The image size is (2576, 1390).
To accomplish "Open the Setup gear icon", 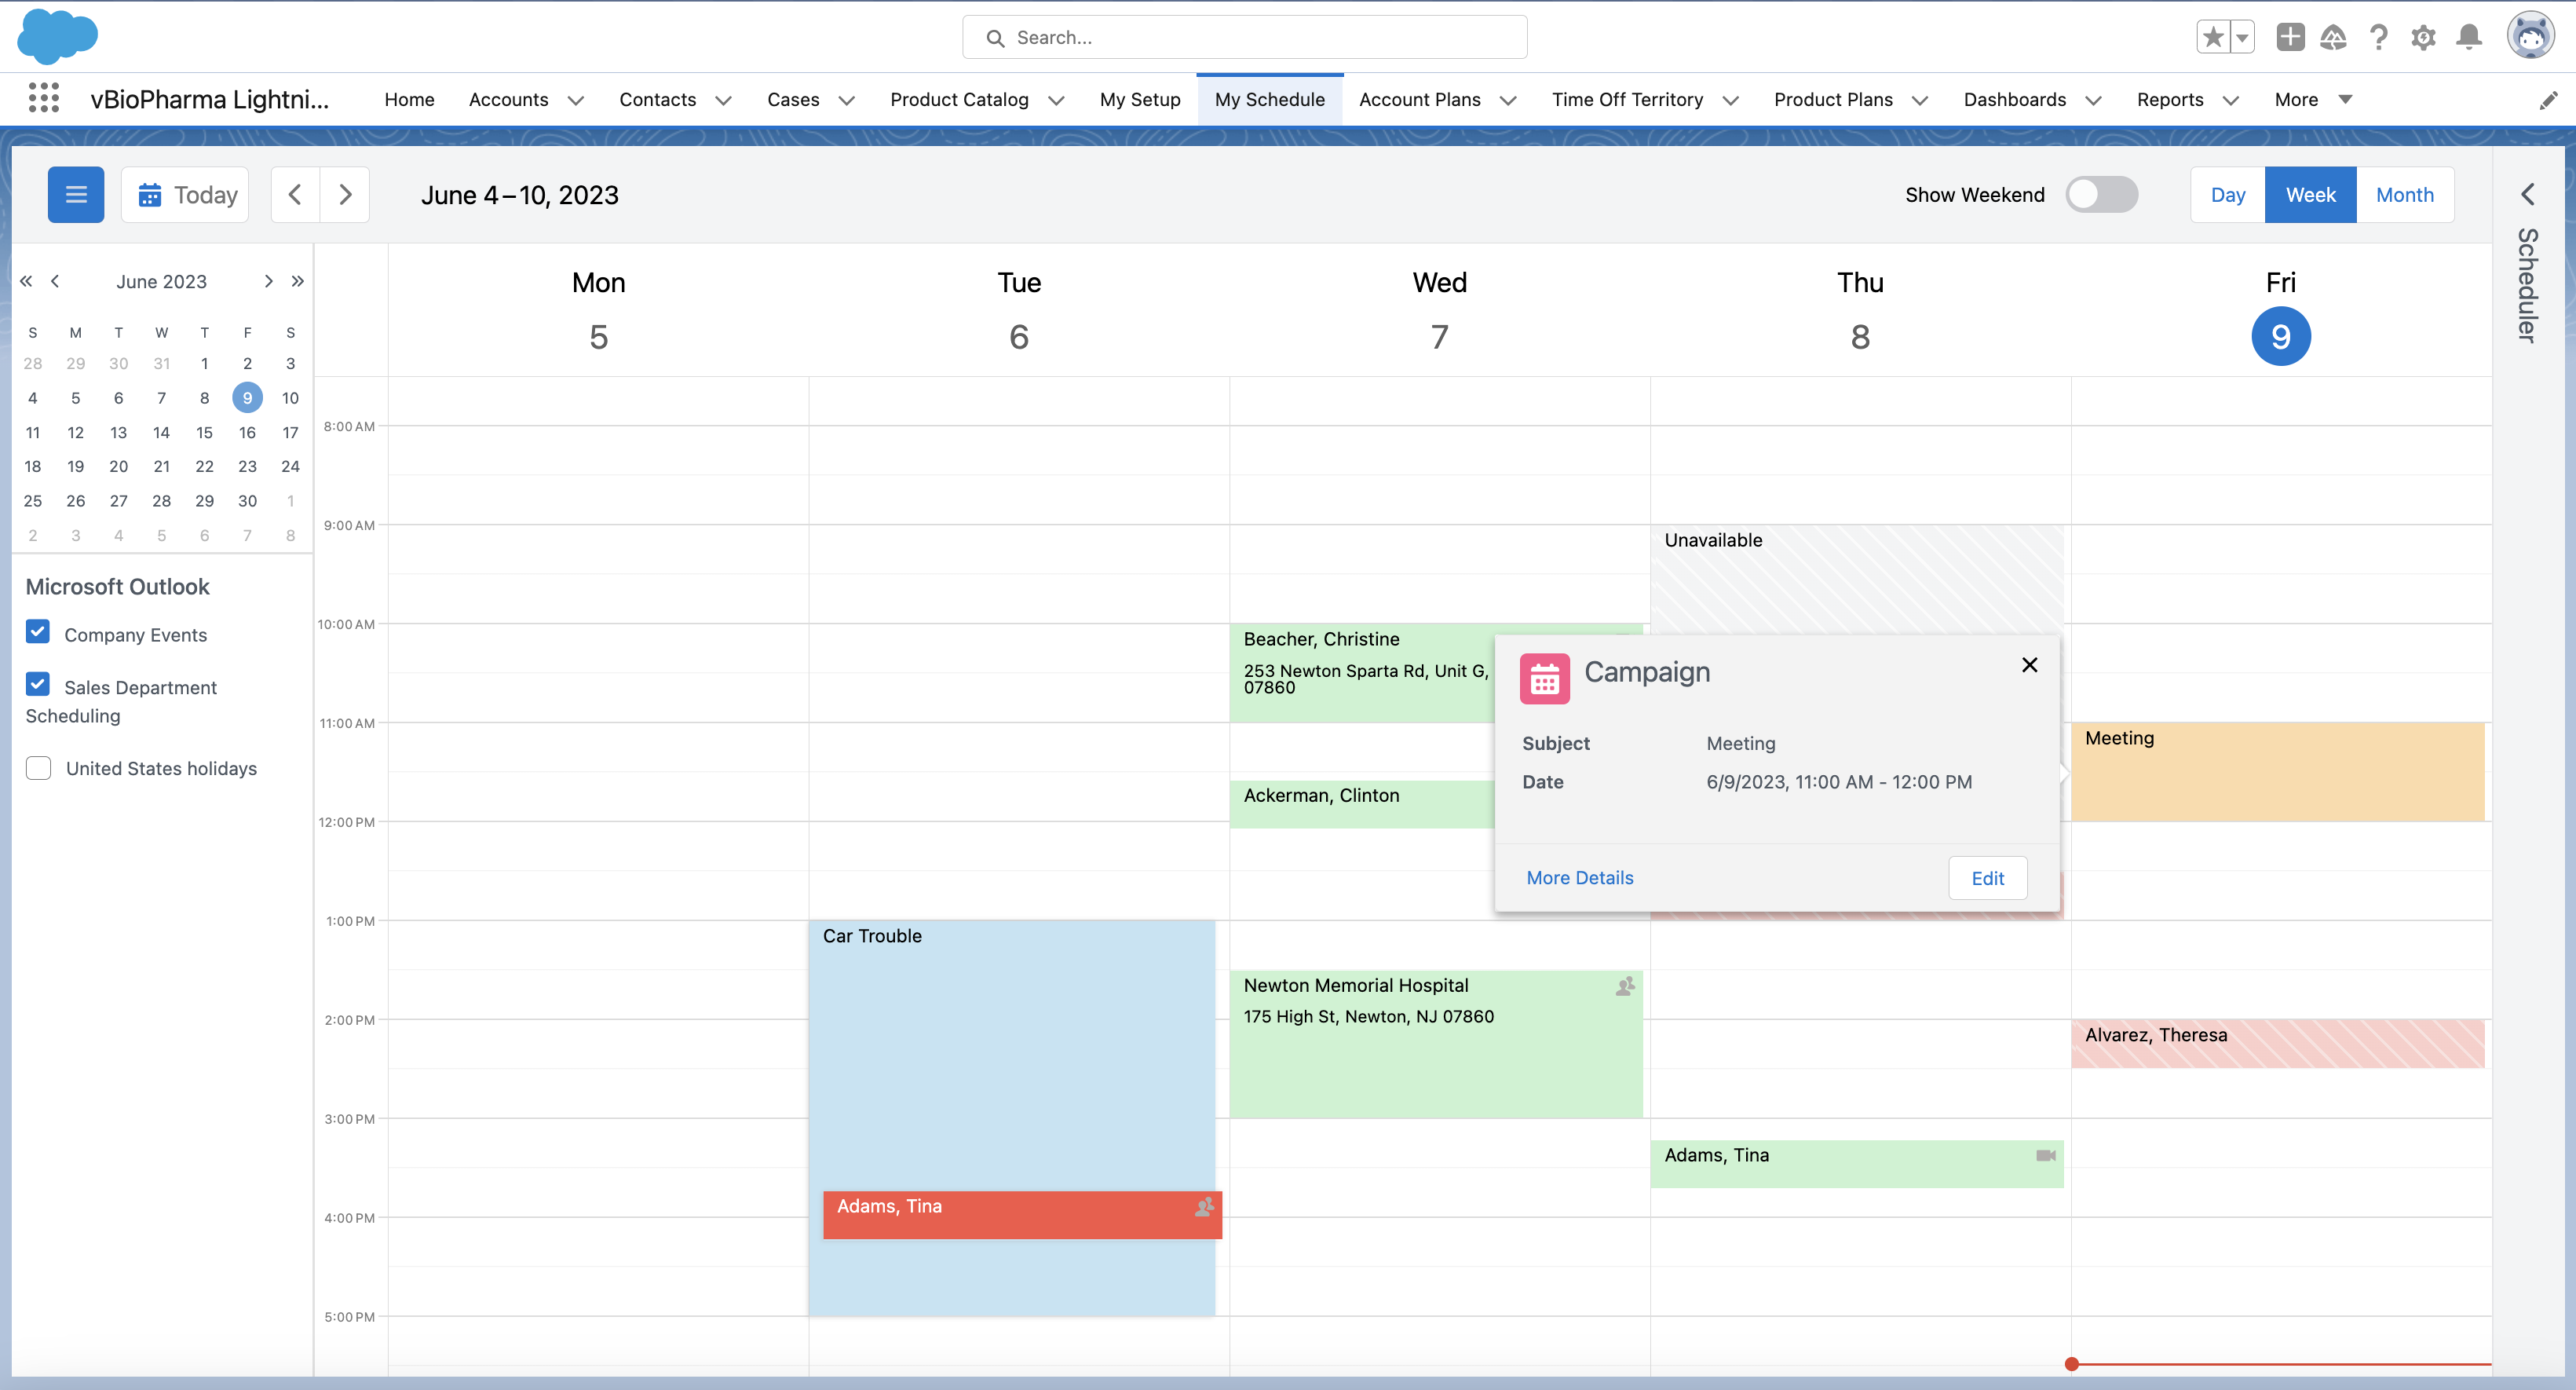I will [2422, 38].
